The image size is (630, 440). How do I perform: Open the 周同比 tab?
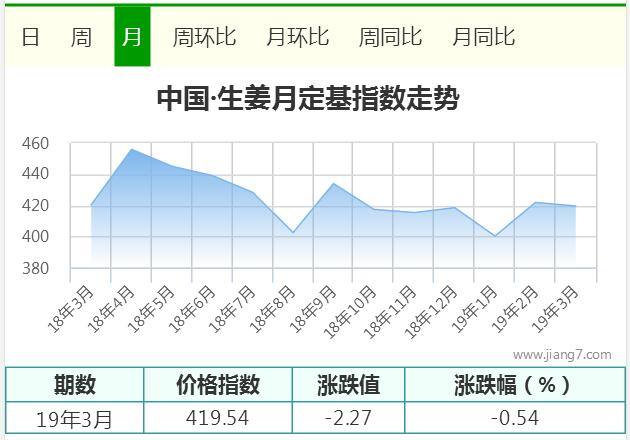[391, 37]
